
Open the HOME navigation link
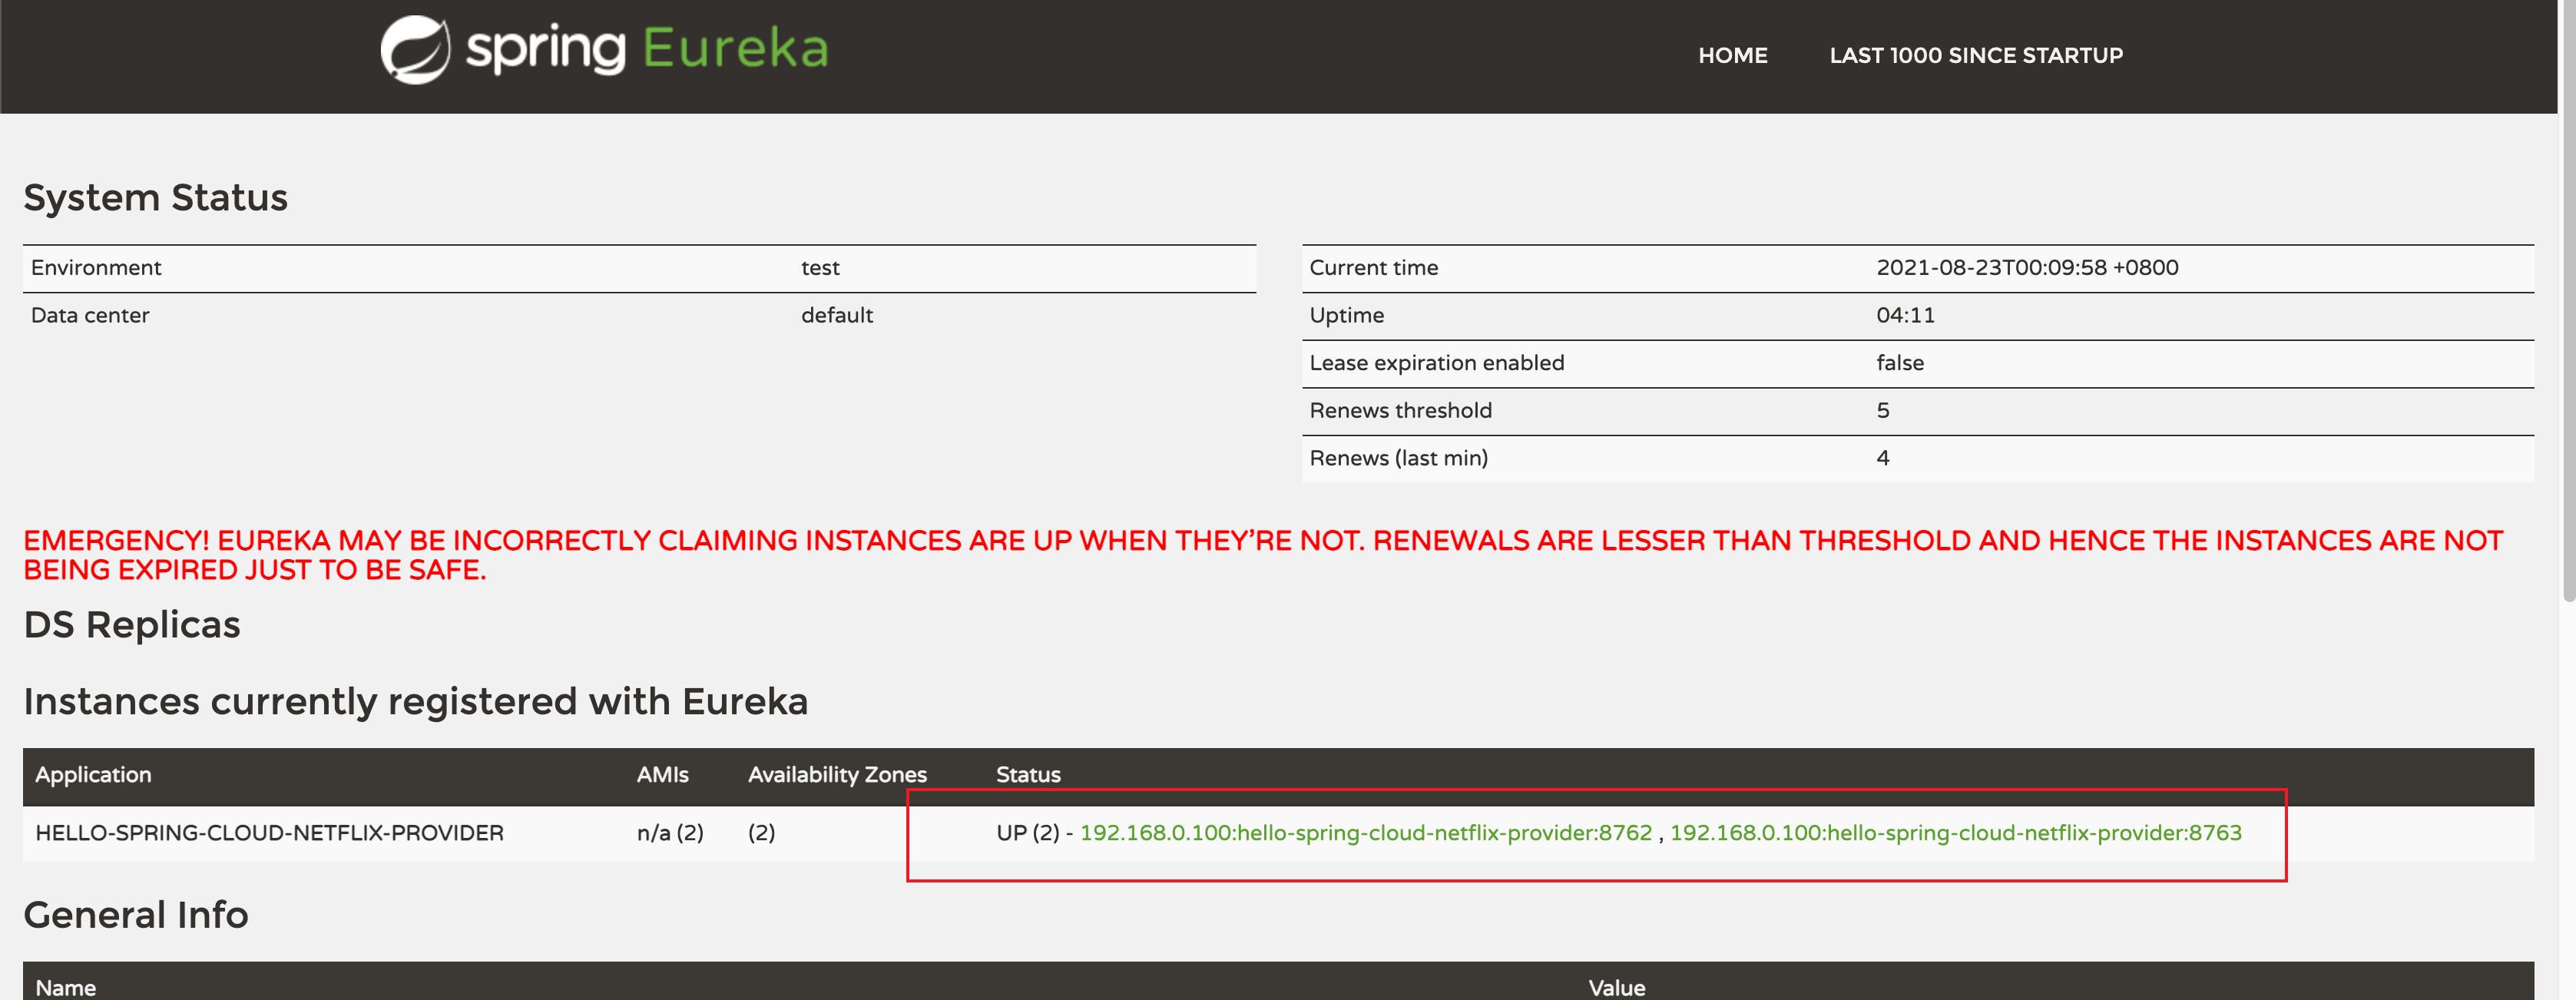pos(1732,56)
